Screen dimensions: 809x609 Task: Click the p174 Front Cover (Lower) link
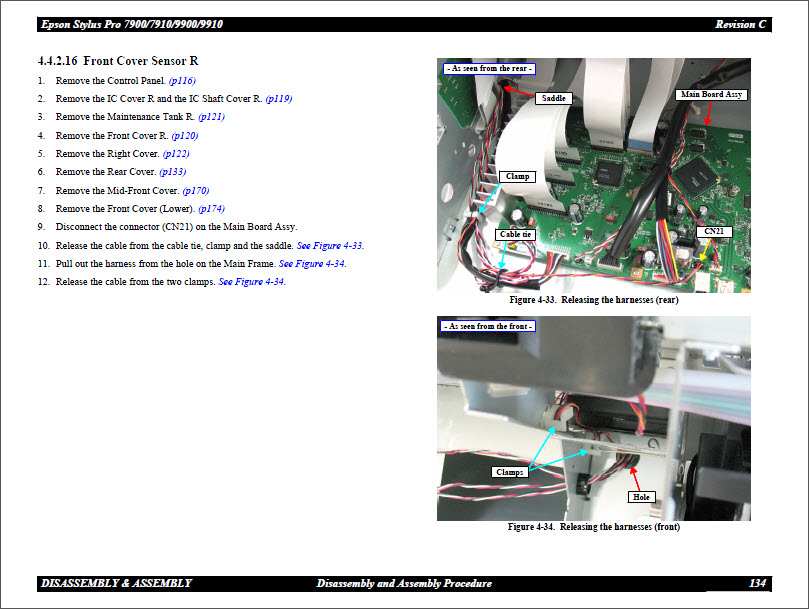tap(211, 209)
